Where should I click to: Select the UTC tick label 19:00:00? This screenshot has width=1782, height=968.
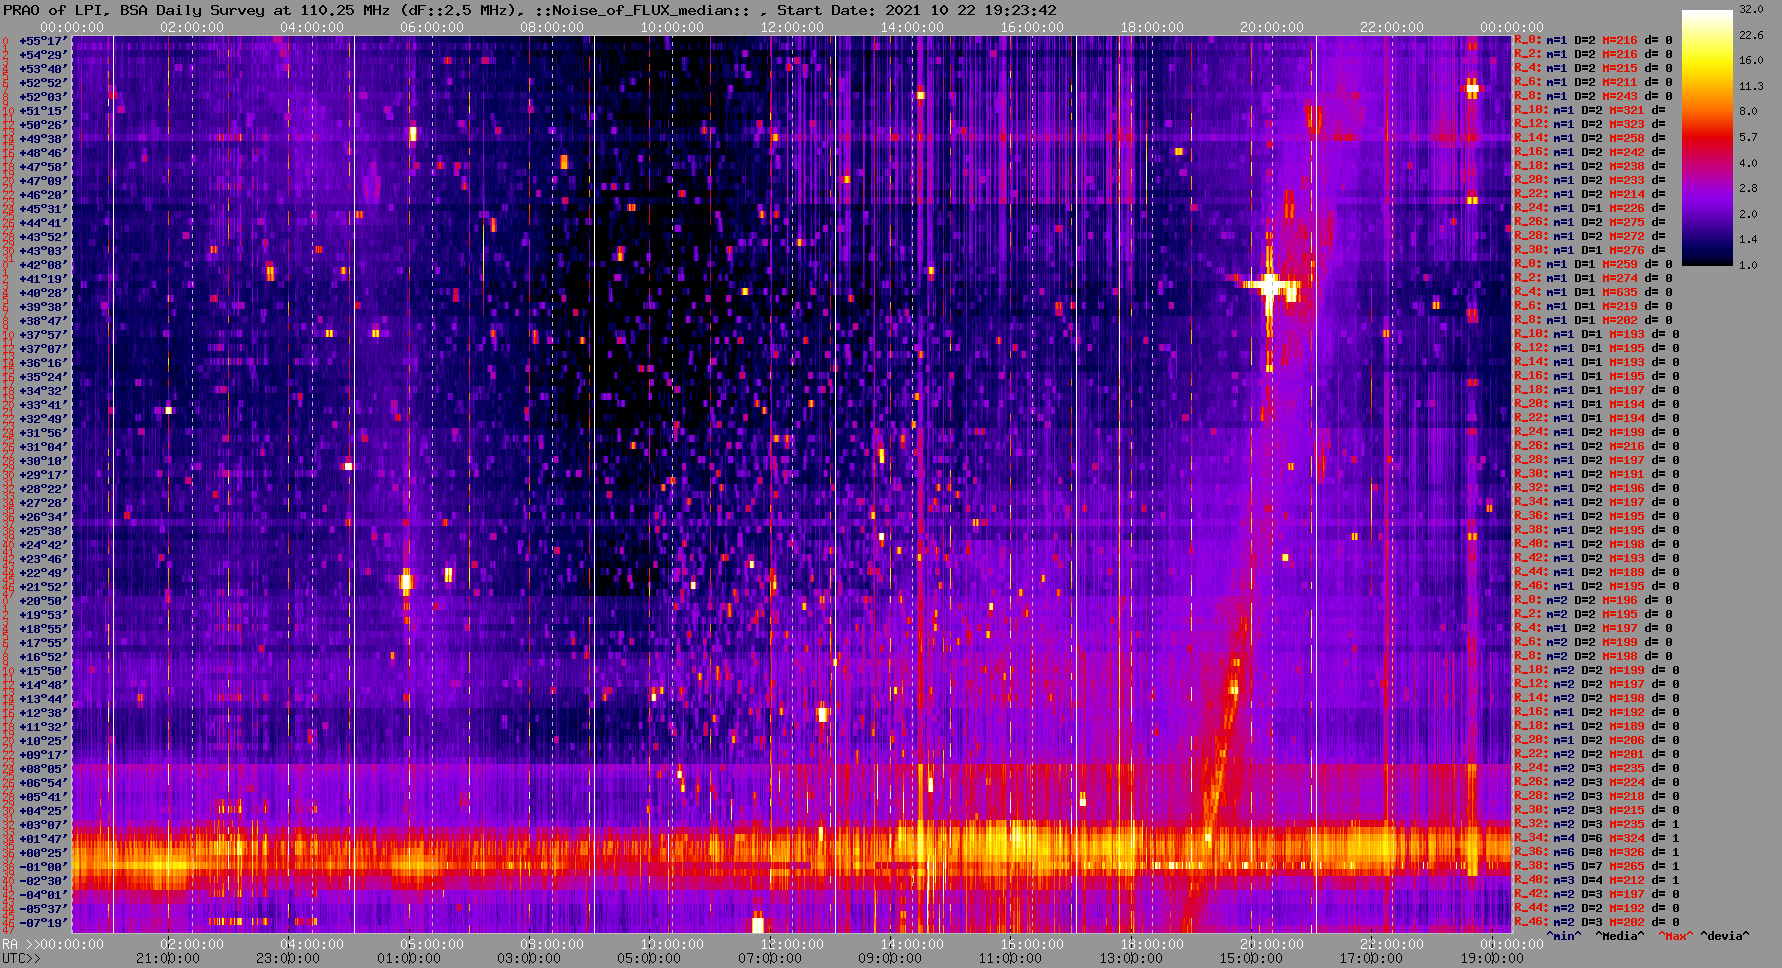pyautogui.click(x=1490, y=958)
